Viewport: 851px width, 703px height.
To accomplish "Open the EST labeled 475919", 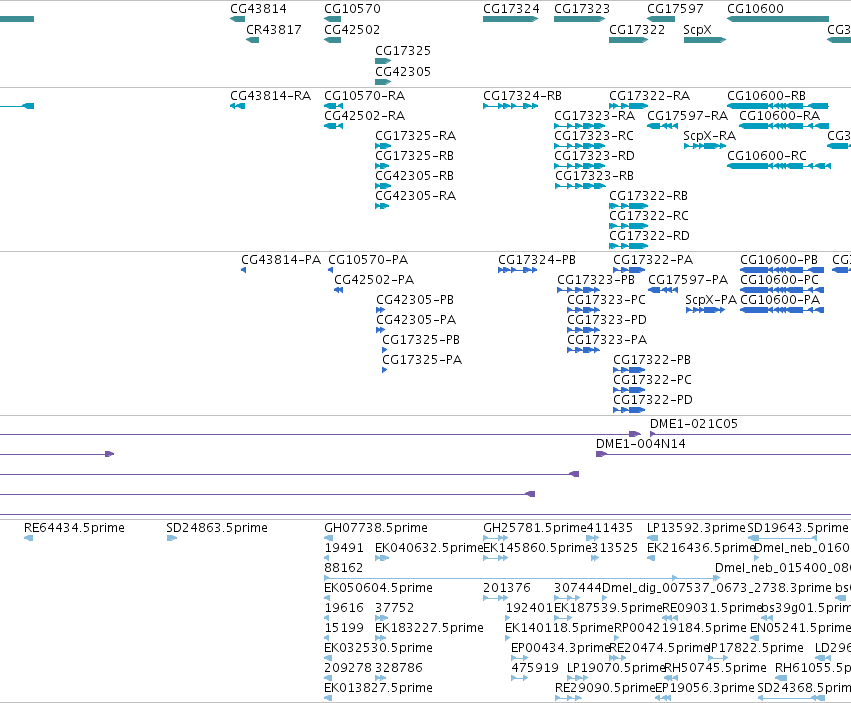I will (535, 668).
